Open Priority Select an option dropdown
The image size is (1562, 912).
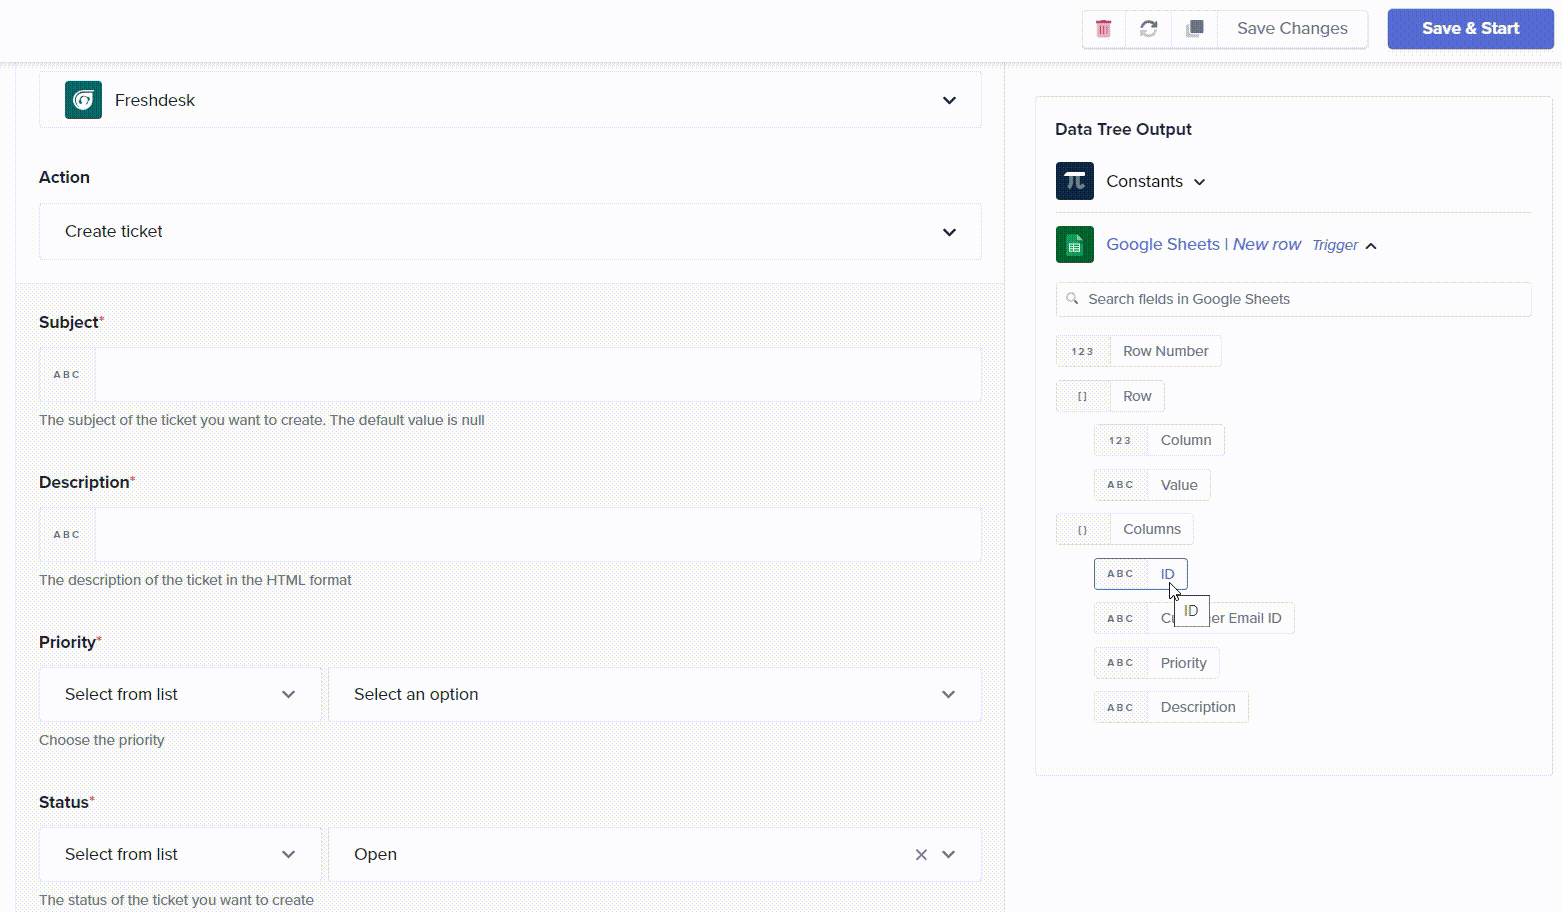[655, 694]
